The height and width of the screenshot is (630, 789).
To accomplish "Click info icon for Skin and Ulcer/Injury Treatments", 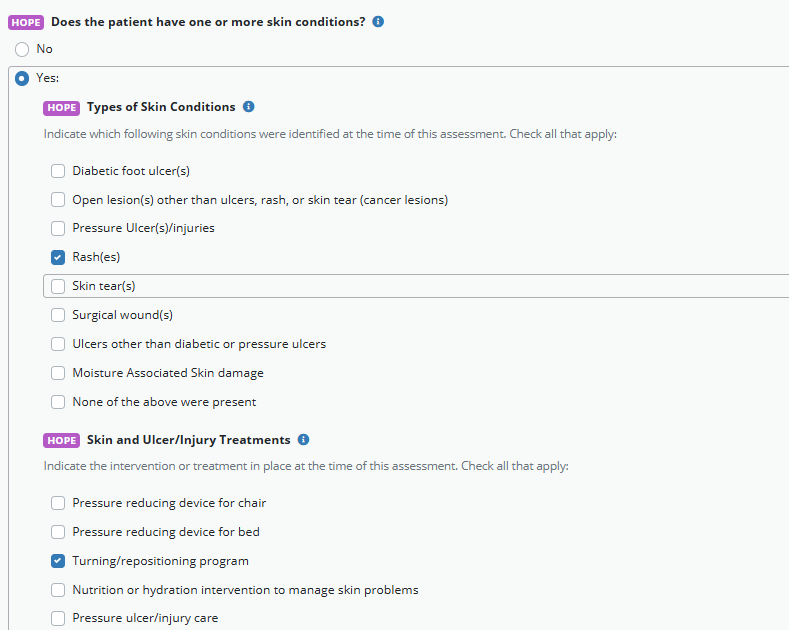I will click(x=304, y=440).
